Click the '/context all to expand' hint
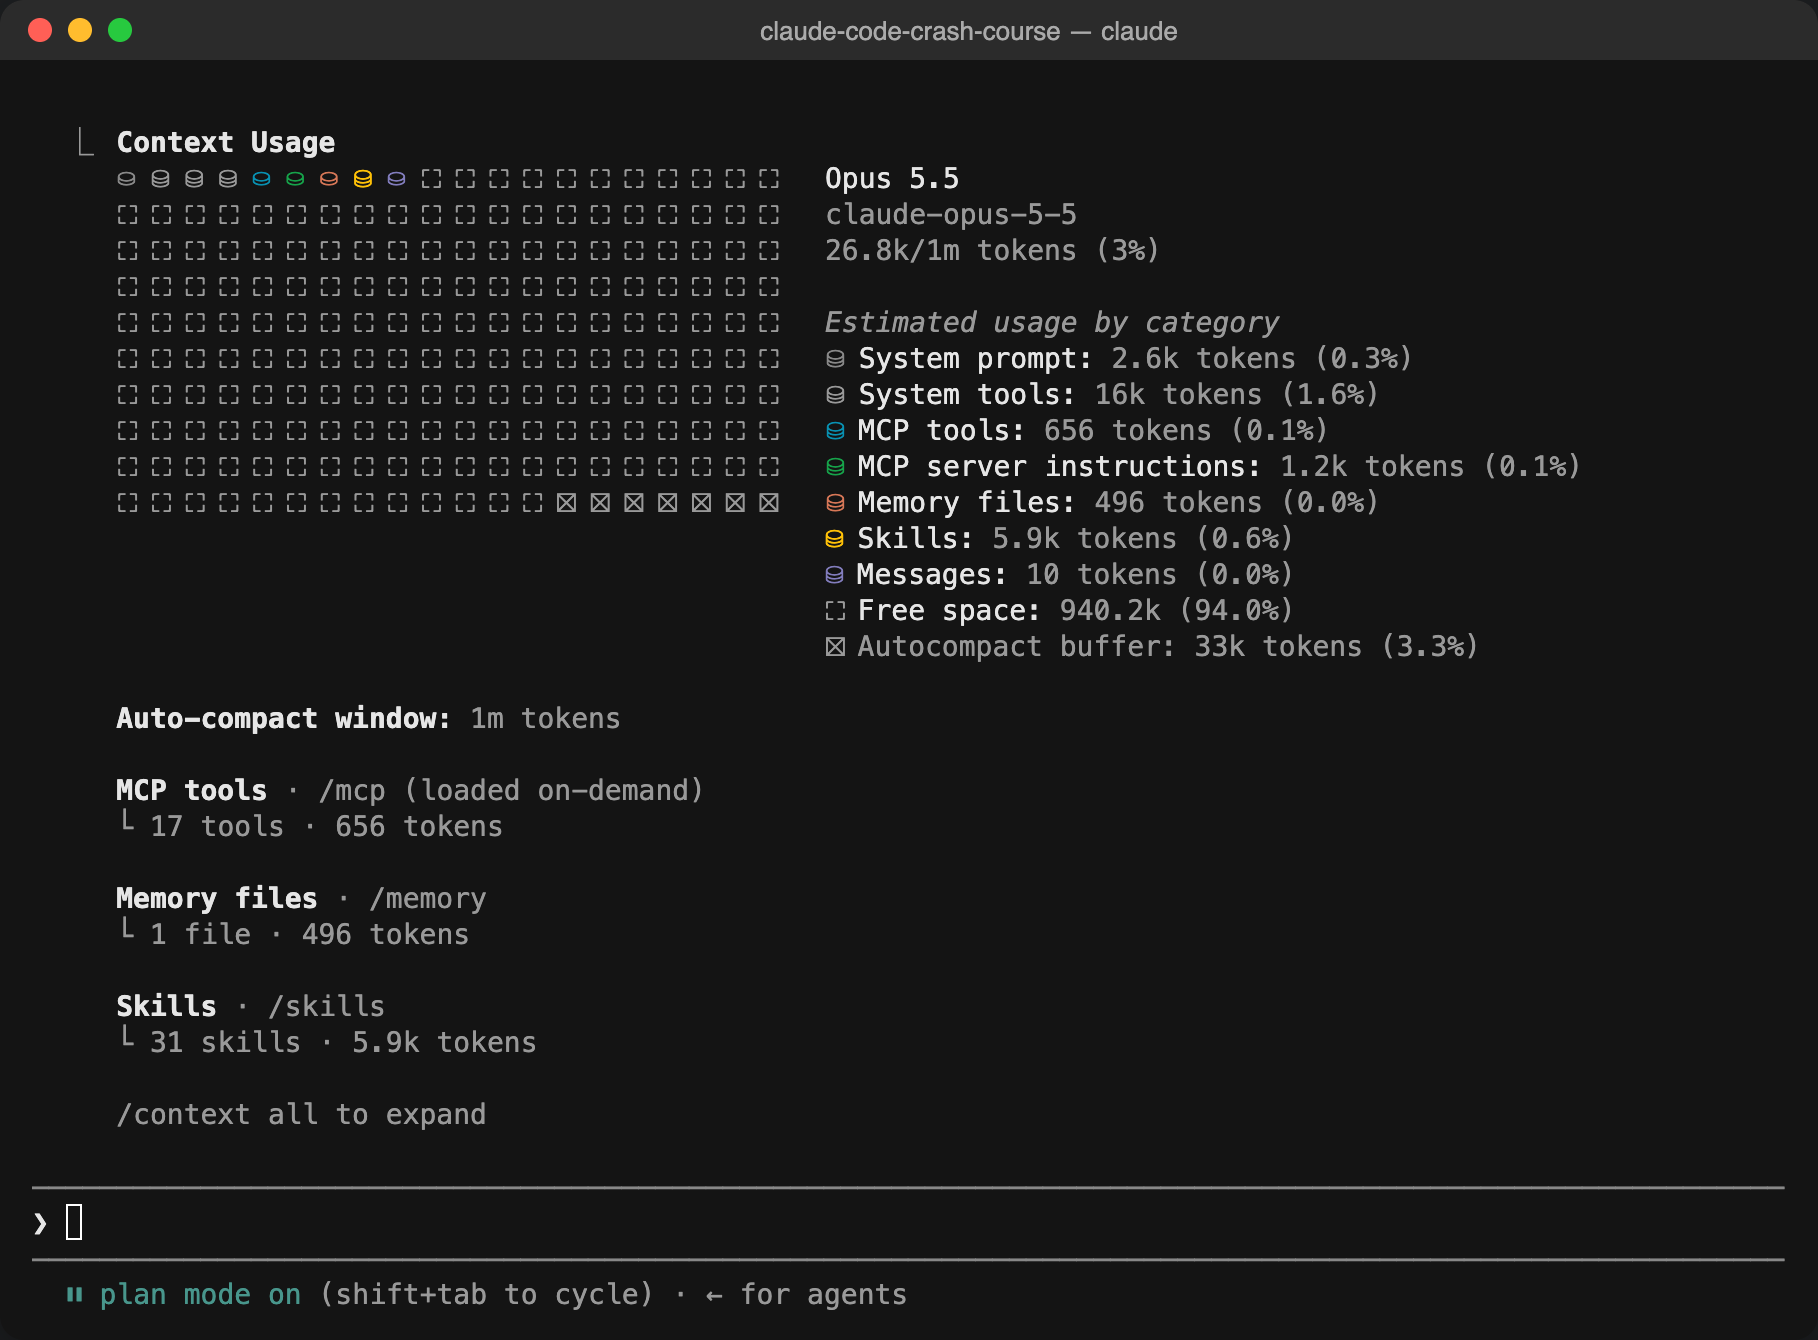 tap(301, 1115)
